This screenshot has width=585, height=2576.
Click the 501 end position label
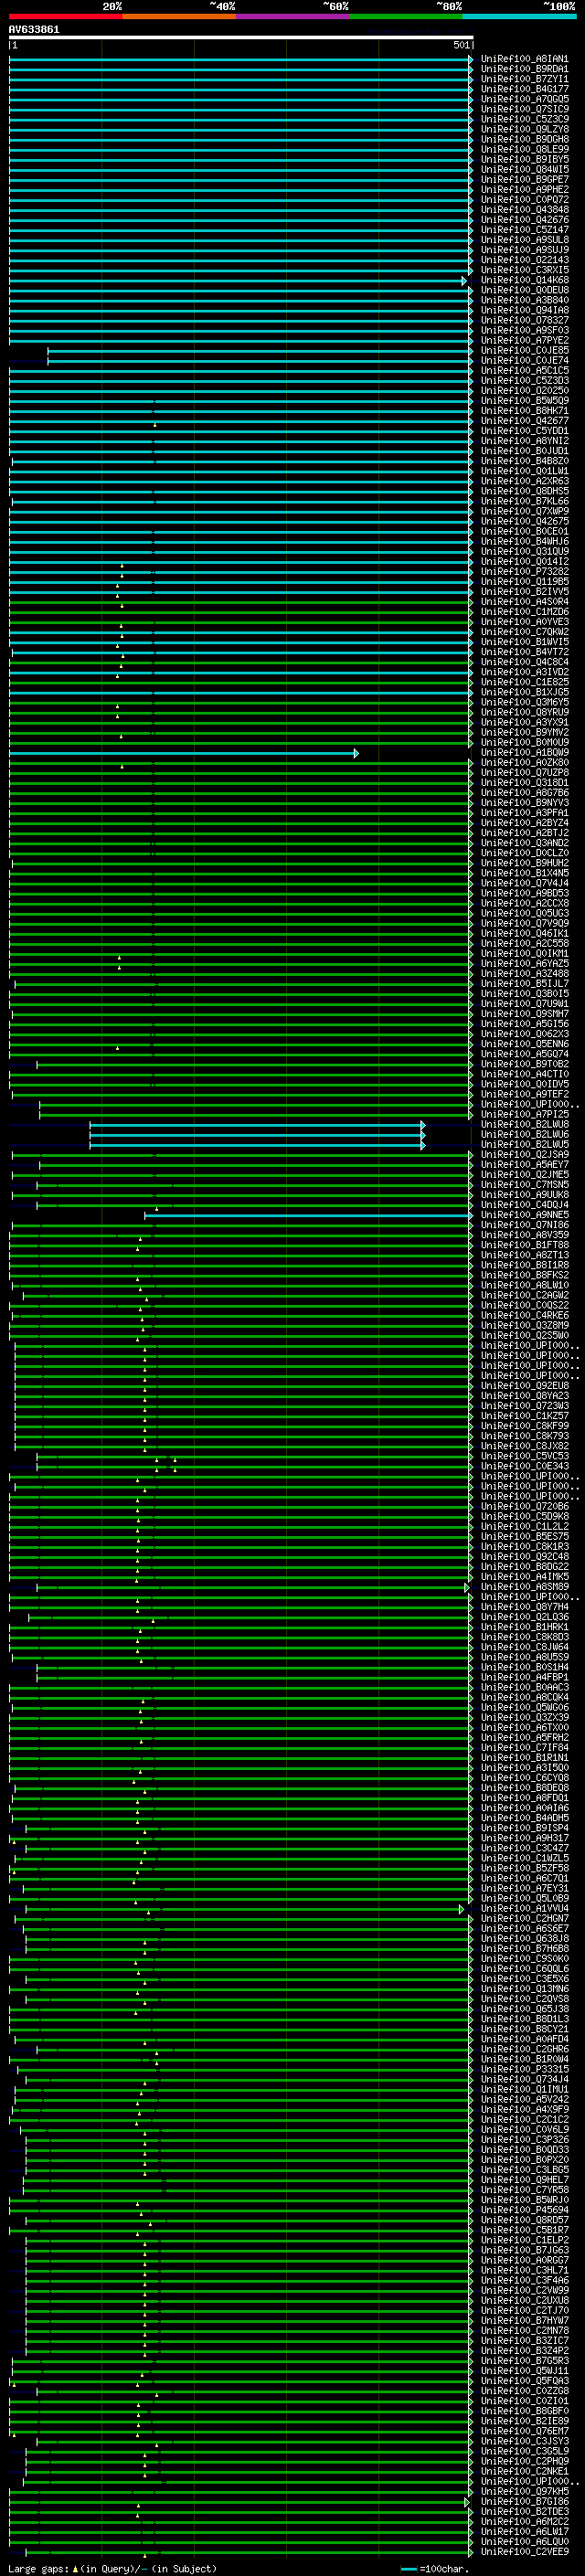coord(461,45)
